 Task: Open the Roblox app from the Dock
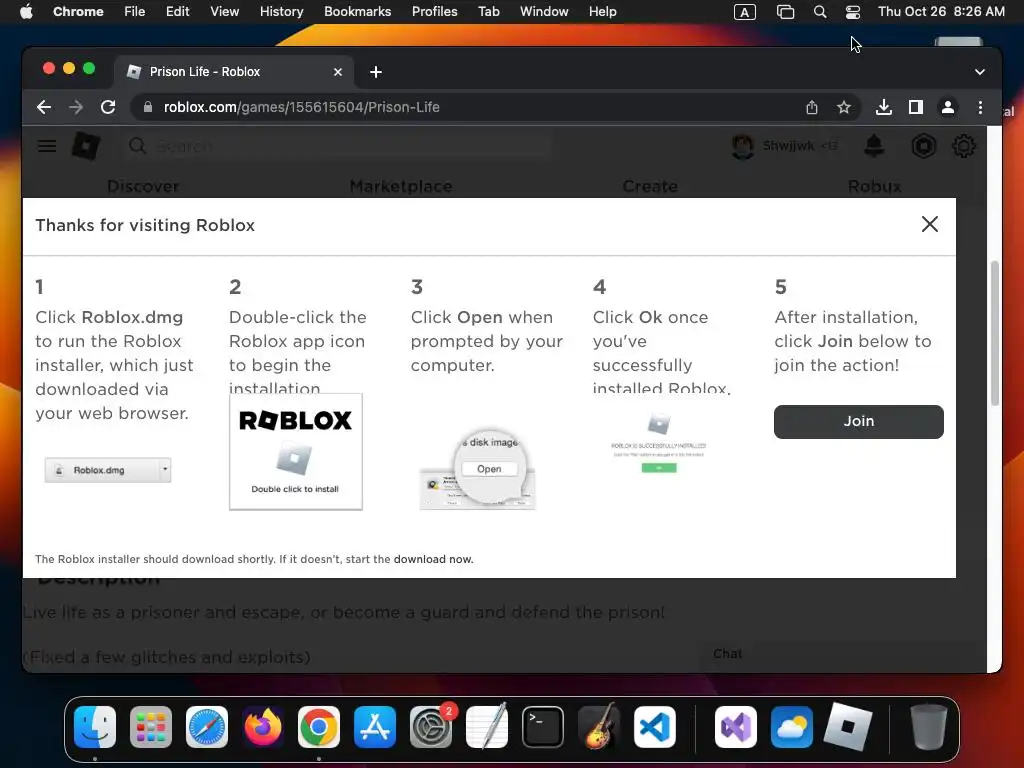(x=847, y=727)
